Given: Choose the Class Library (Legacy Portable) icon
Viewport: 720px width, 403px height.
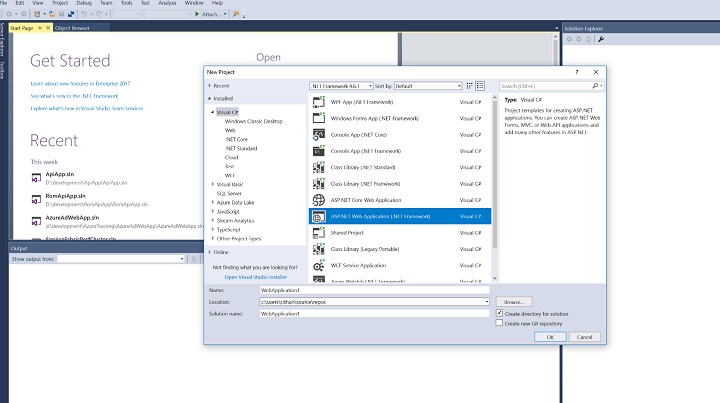Looking at the screenshot, I should tap(319, 249).
